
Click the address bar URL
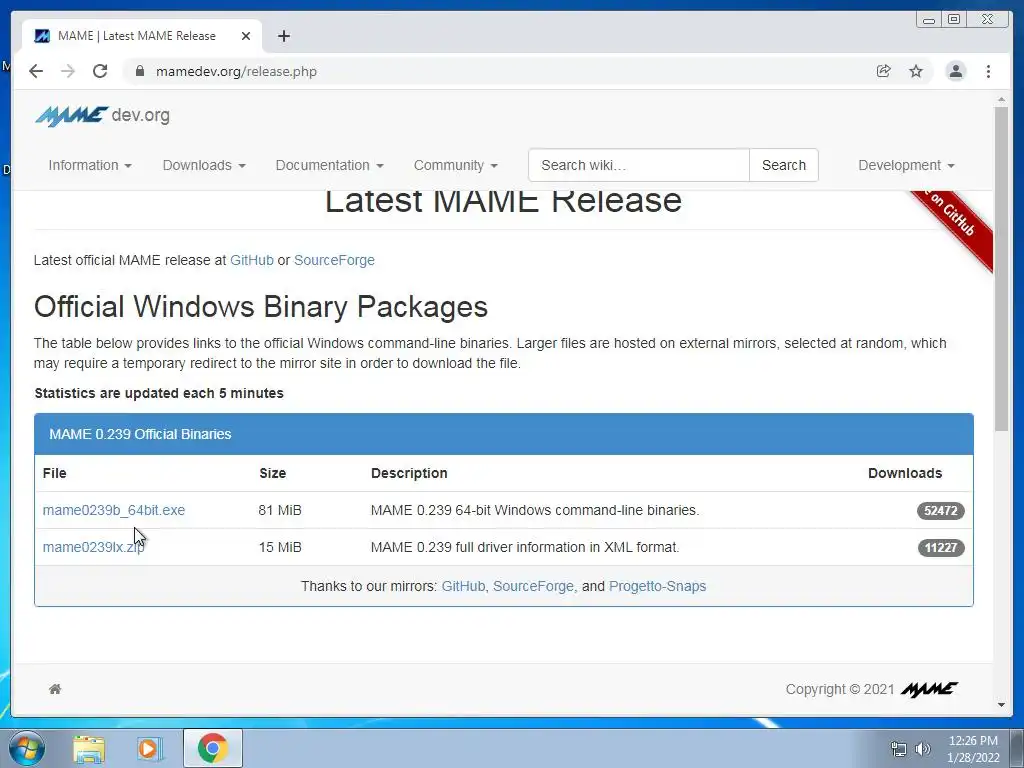point(236,71)
